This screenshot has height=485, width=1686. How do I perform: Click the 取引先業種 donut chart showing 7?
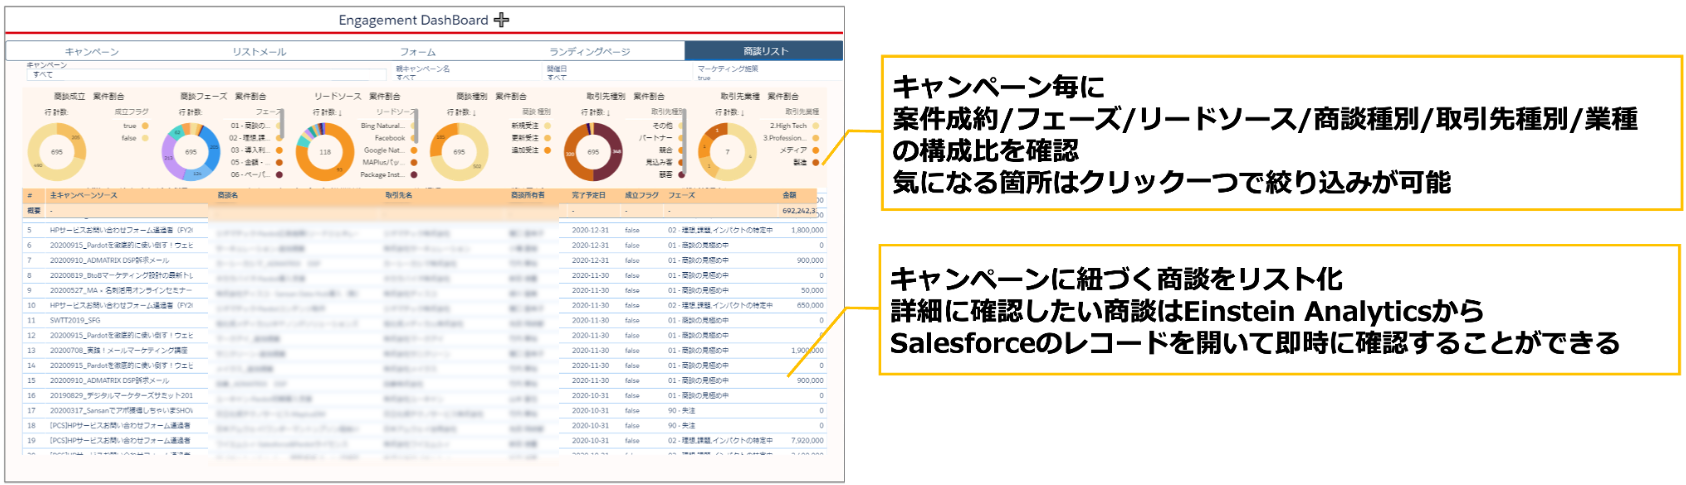(727, 152)
